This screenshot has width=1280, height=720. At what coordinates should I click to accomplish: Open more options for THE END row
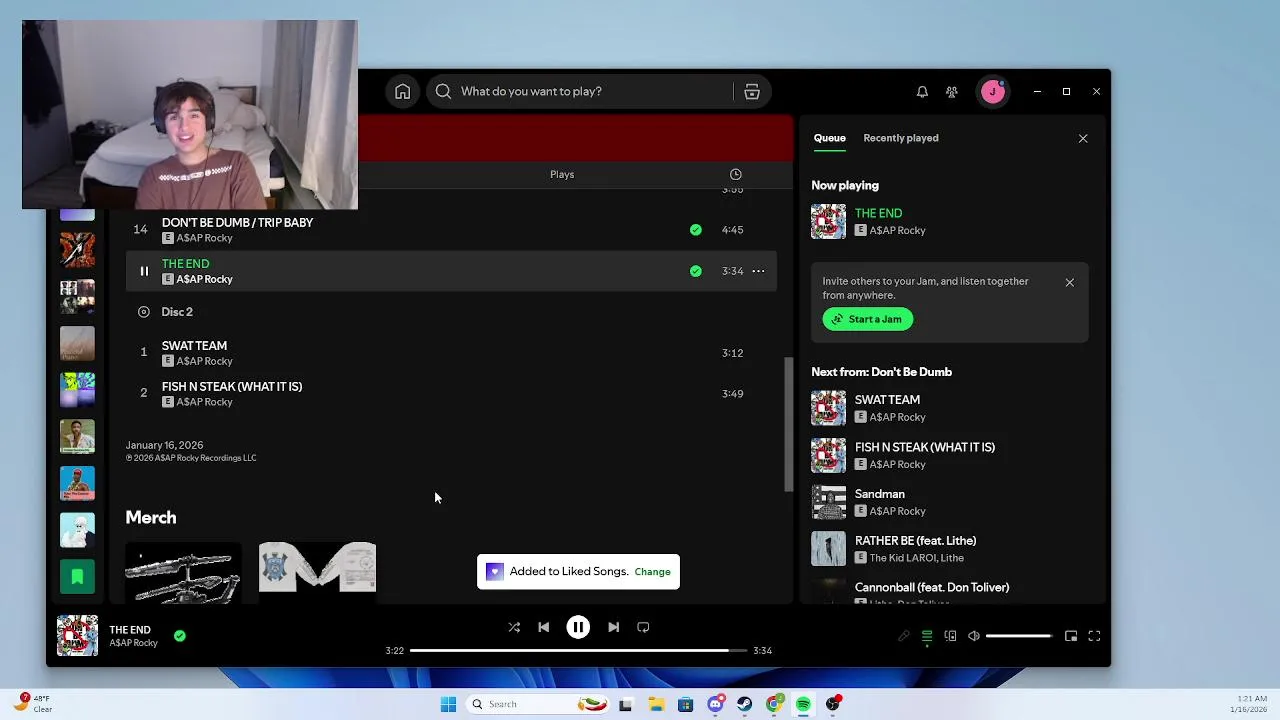(x=758, y=271)
